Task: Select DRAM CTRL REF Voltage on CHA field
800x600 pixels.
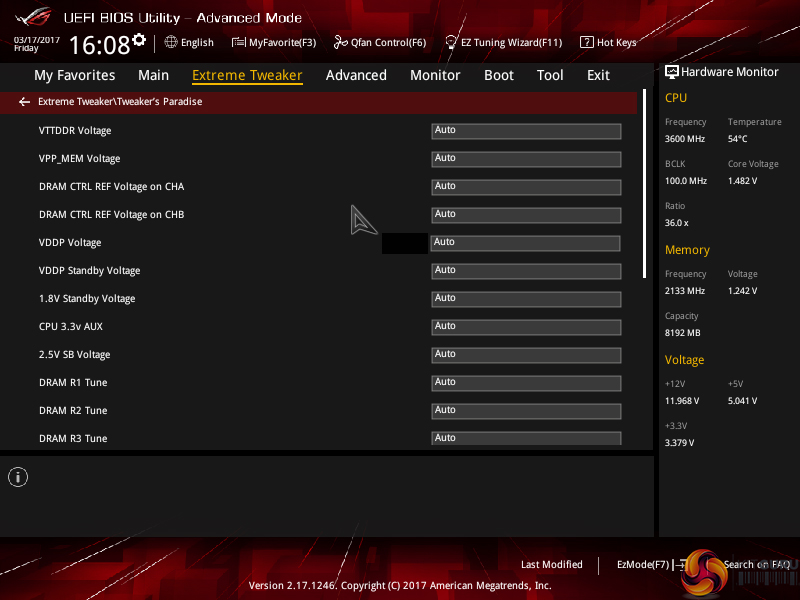Action: (526, 187)
